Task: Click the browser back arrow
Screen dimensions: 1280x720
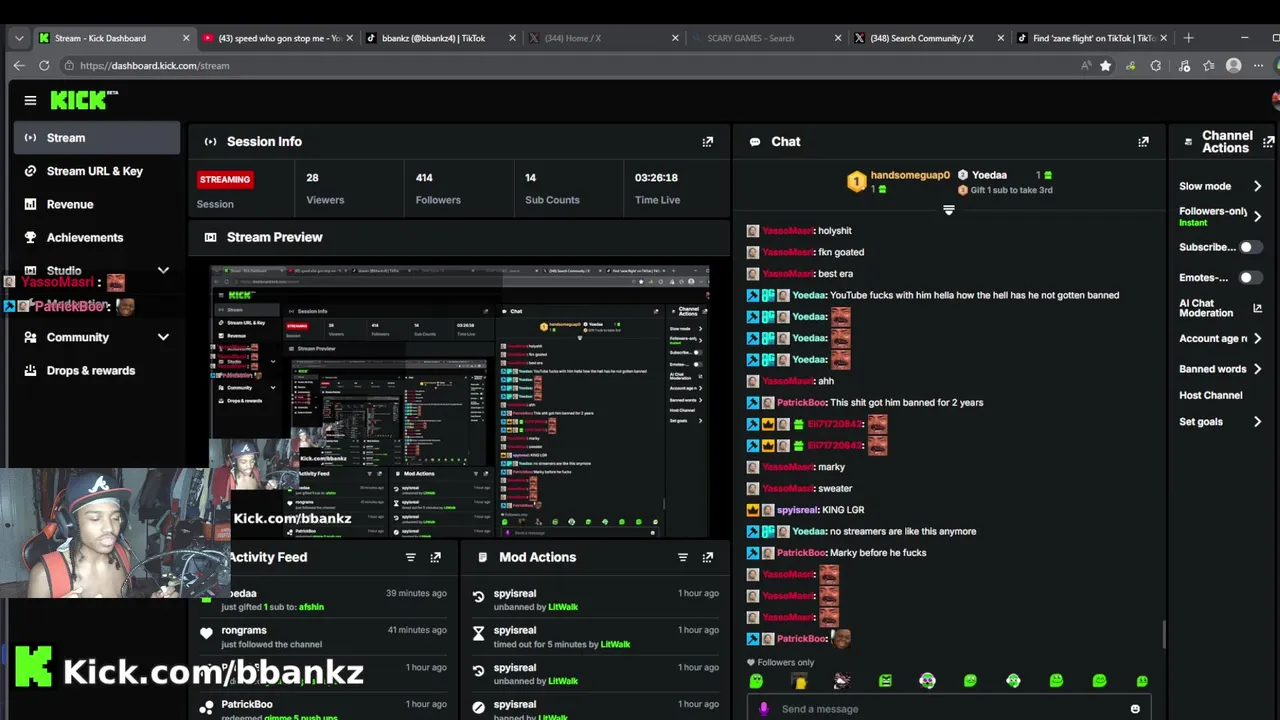Action: [19, 65]
